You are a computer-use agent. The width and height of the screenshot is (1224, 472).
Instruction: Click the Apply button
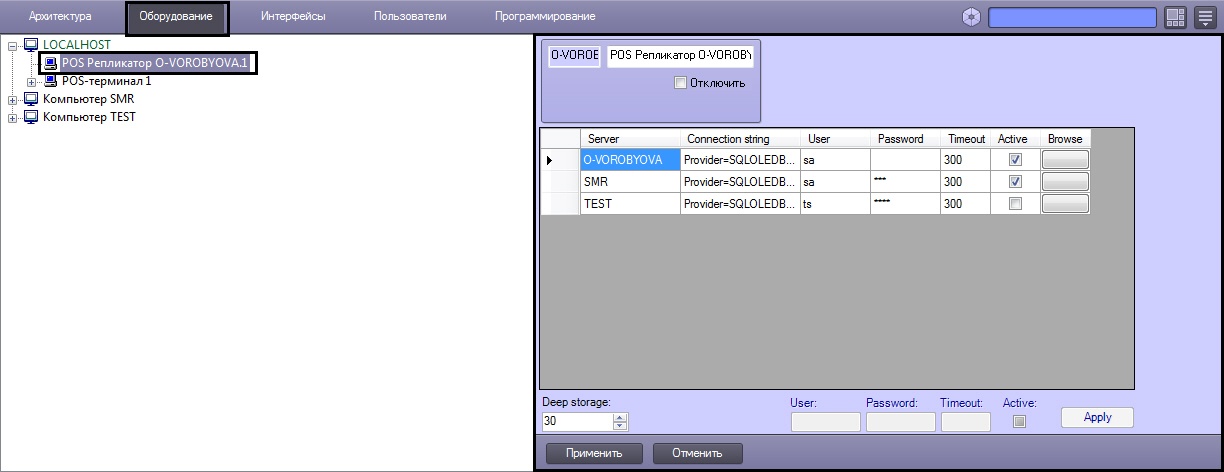tap(1097, 417)
